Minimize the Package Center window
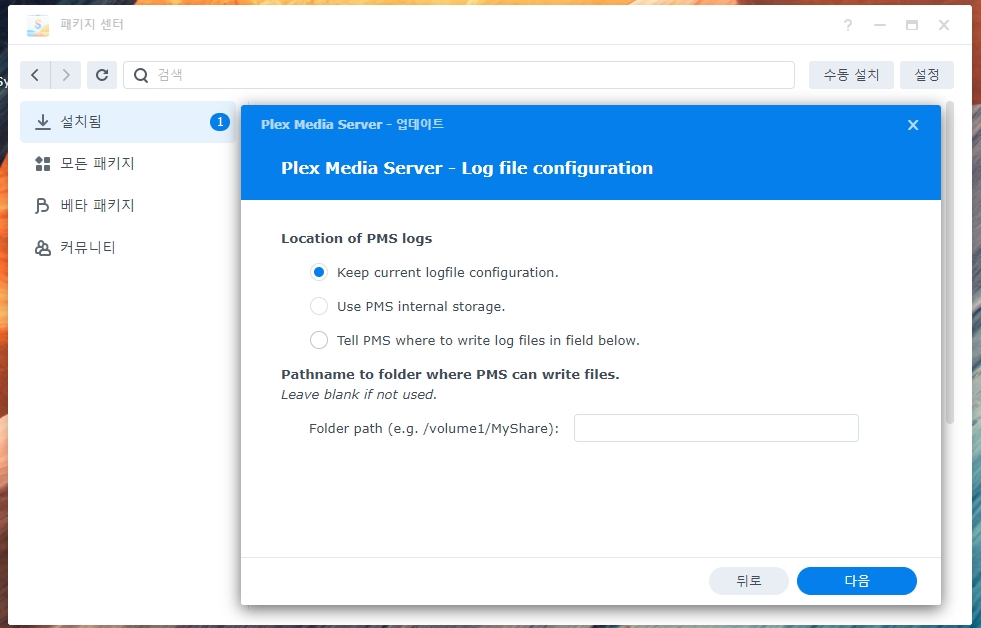The height and width of the screenshot is (628, 981). 880,25
